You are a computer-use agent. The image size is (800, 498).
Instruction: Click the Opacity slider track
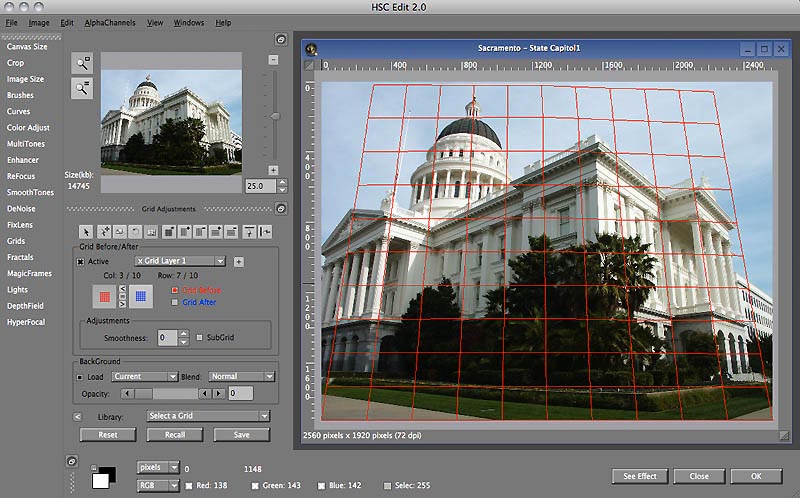(x=166, y=393)
